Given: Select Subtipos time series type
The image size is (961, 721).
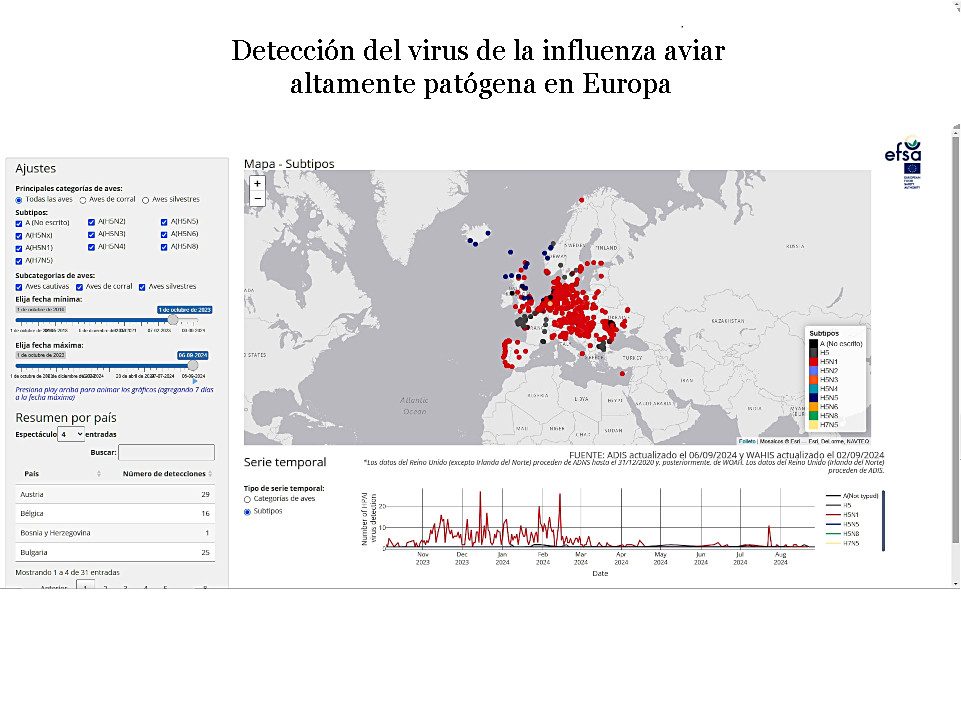Looking at the screenshot, I should [x=248, y=512].
